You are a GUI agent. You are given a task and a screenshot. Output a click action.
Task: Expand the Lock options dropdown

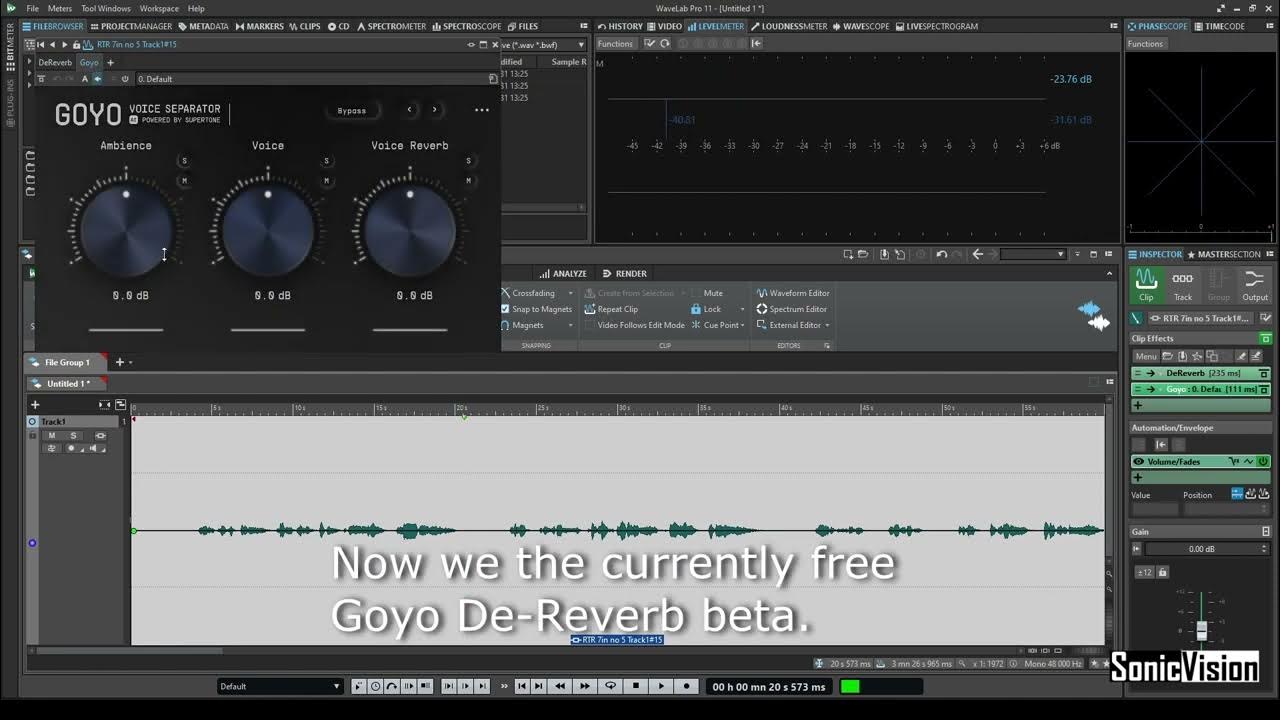click(x=742, y=309)
